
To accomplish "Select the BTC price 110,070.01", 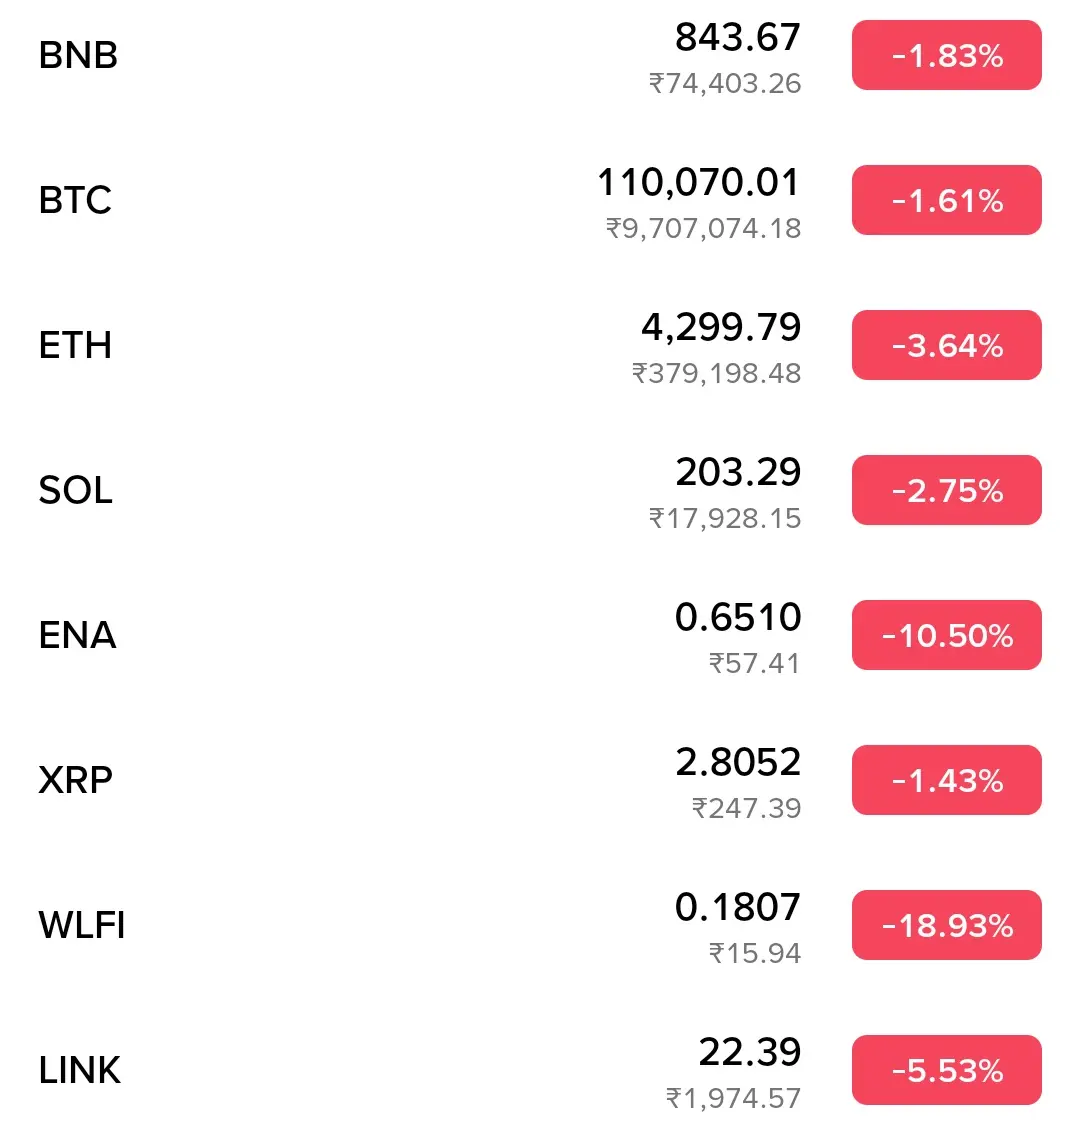I will point(698,183).
